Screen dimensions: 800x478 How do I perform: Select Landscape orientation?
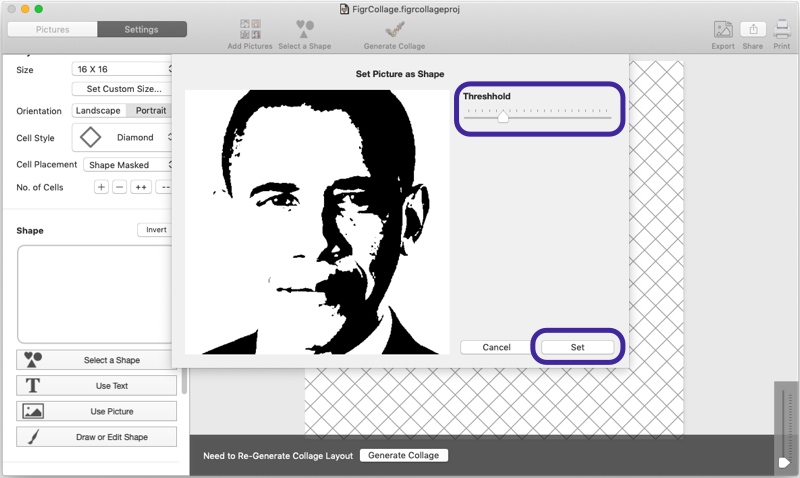[98, 111]
